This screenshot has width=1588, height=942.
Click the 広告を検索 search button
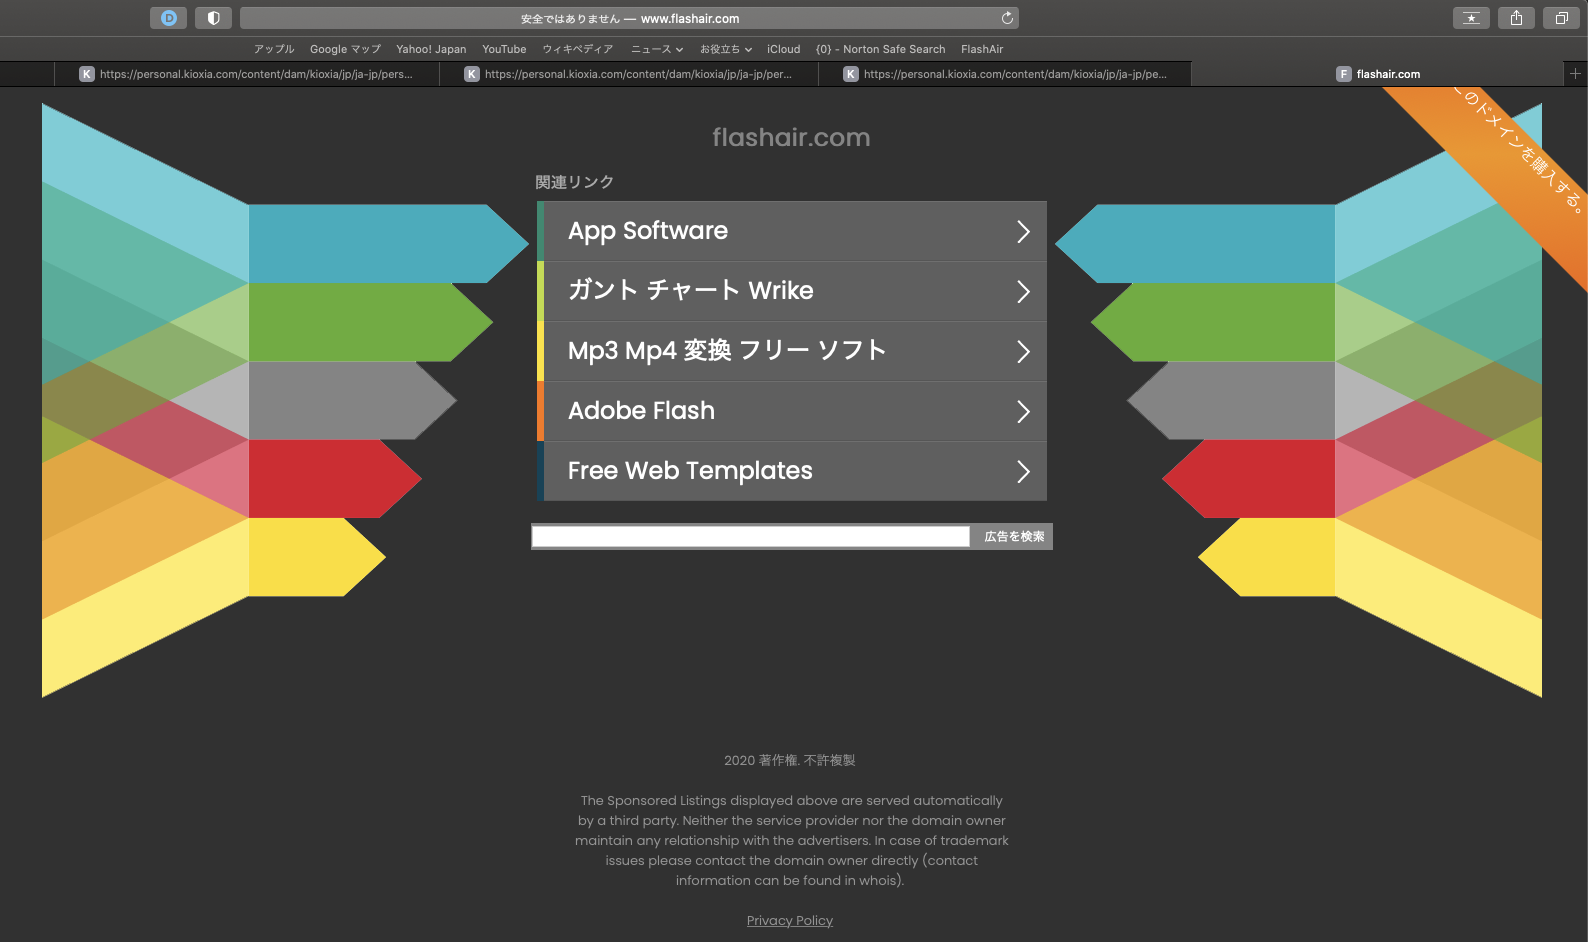(x=1014, y=537)
